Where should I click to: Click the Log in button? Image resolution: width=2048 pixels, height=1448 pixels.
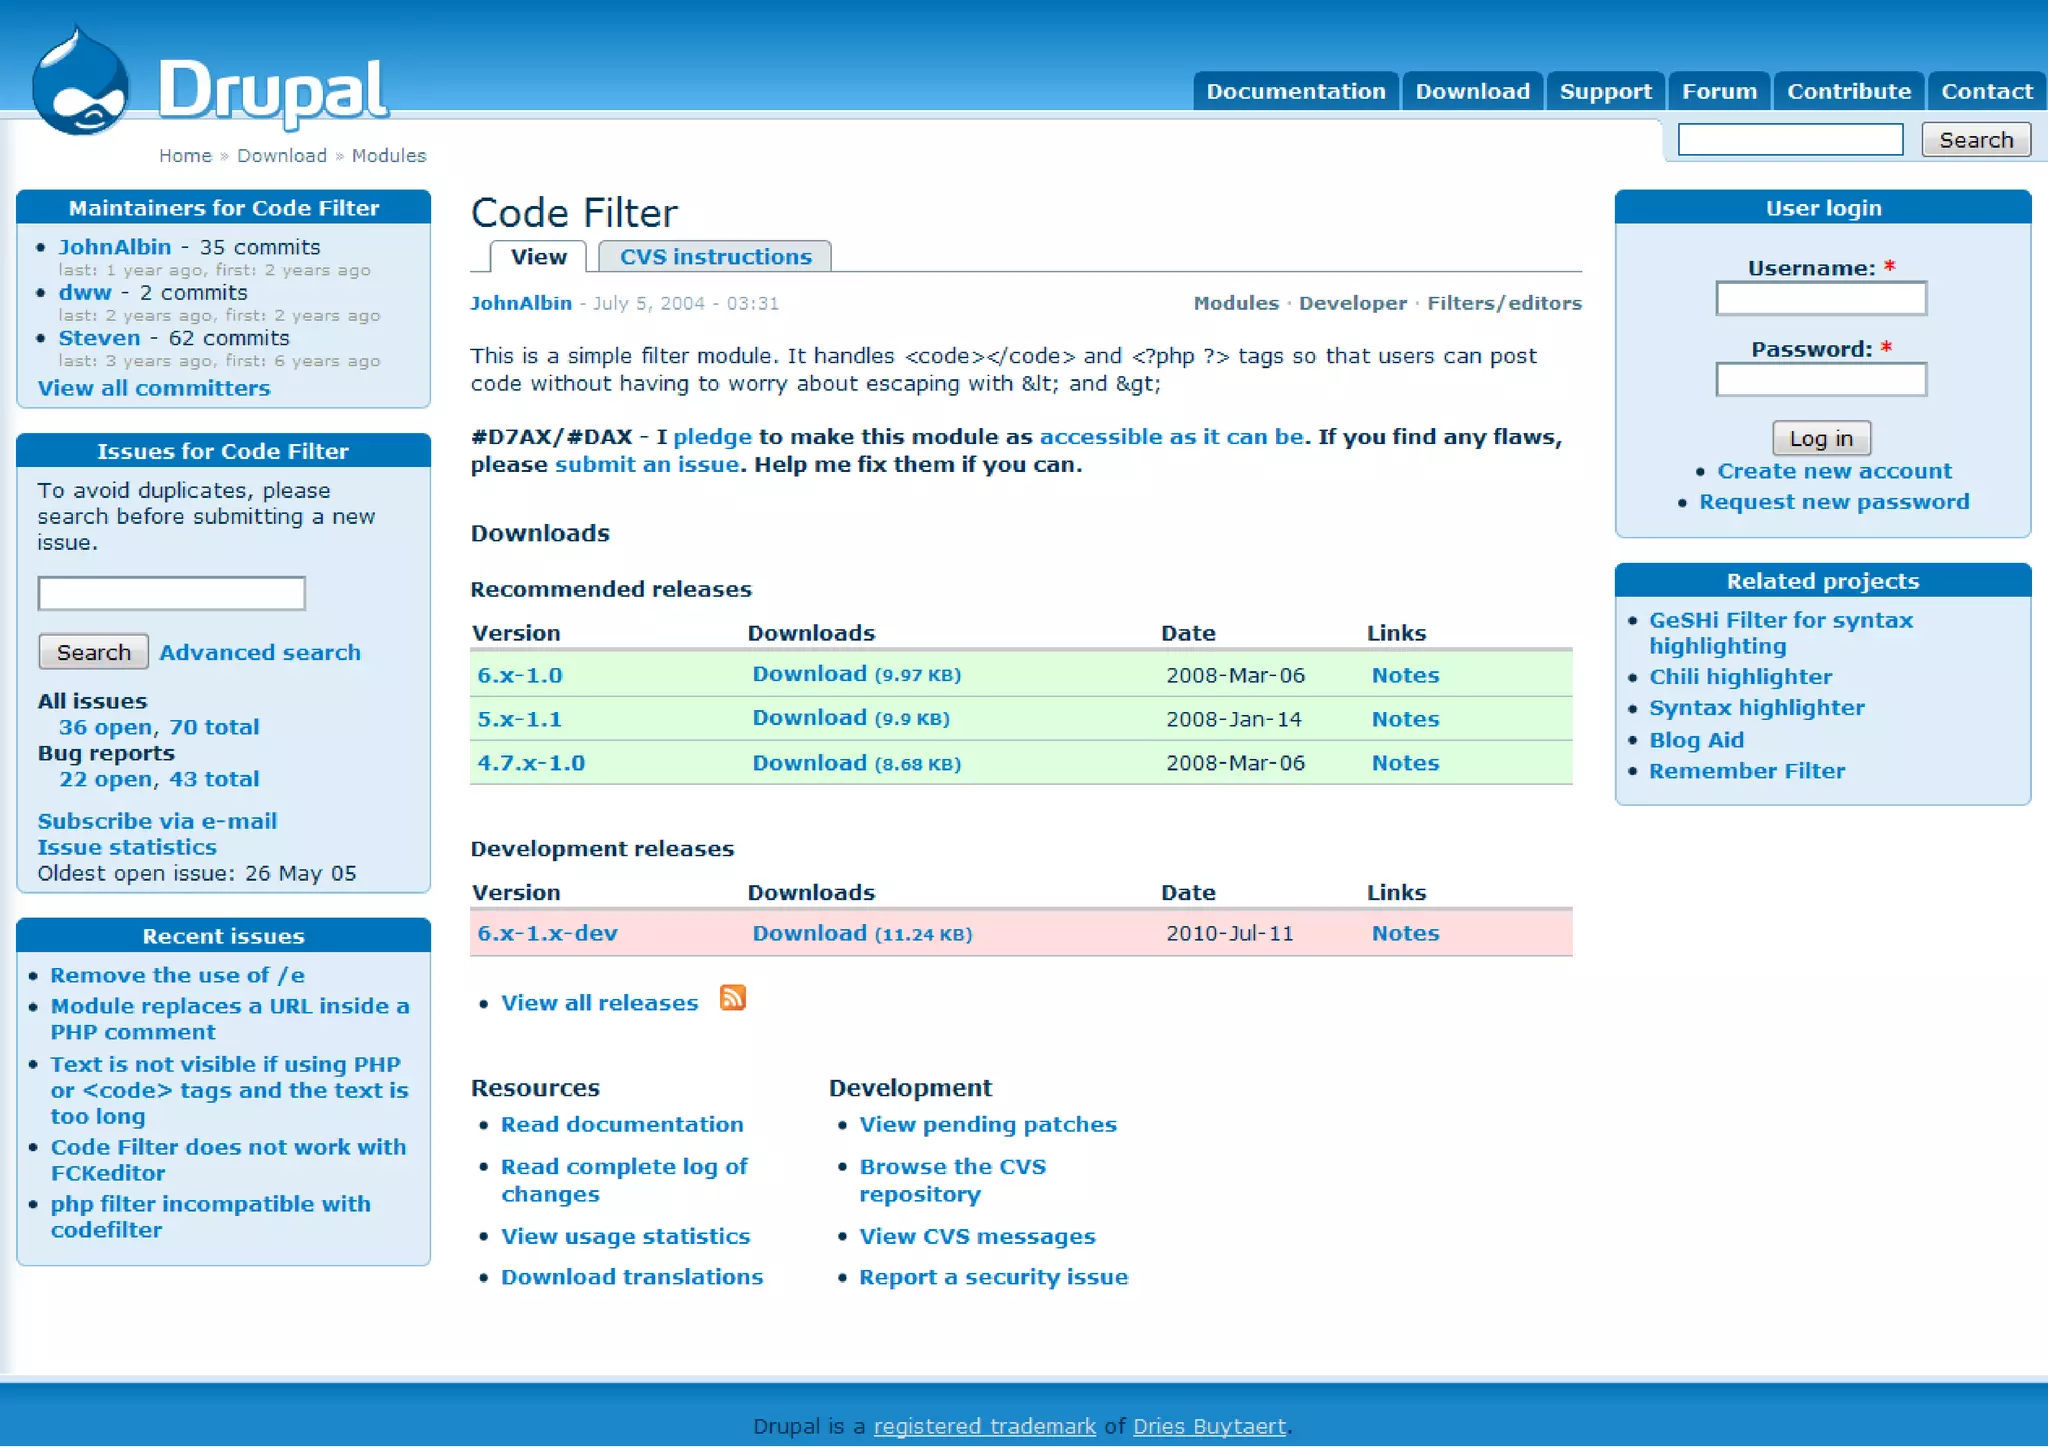pos(1820,438)
